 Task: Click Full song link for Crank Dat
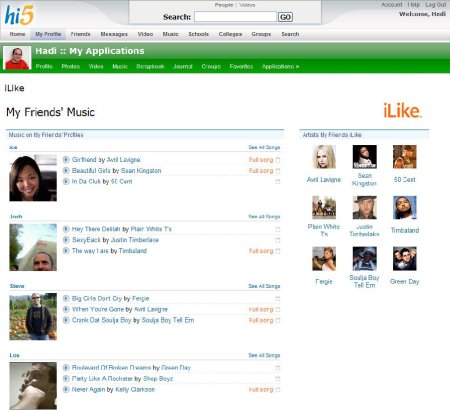(x=261, y=320)
